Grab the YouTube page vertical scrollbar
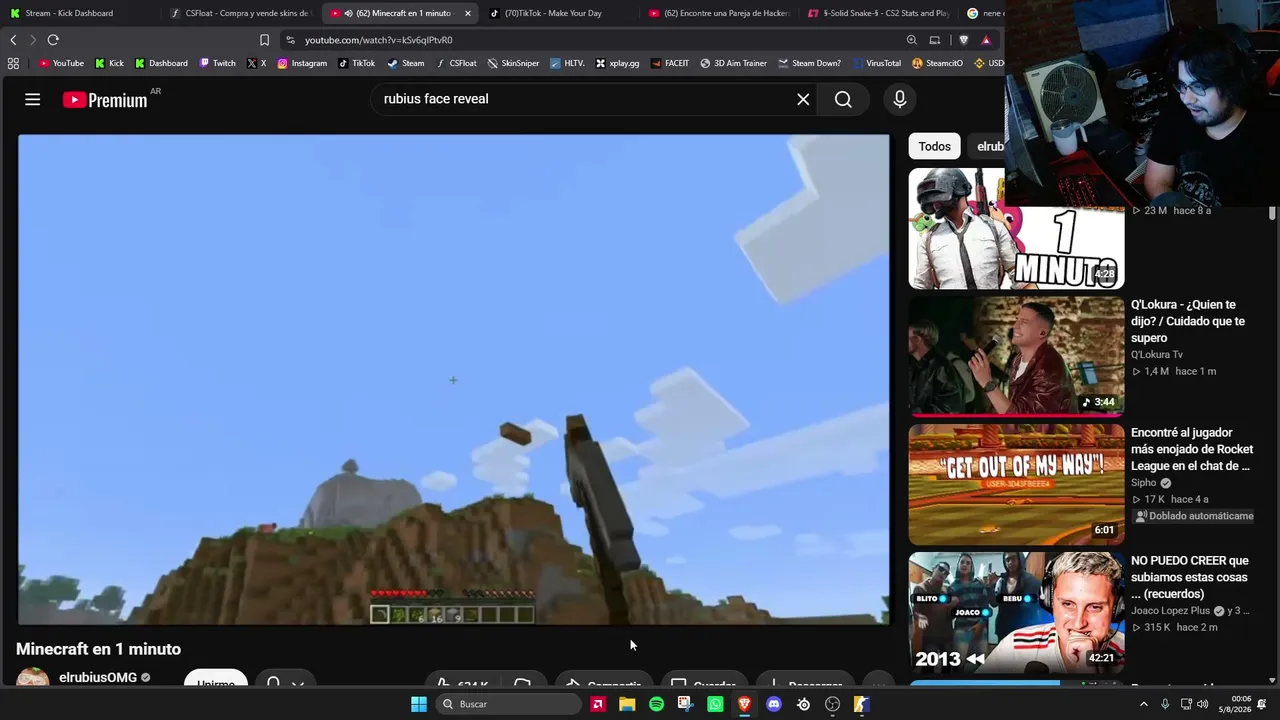The height and width of the screenshot is (720, 1280). coord(1272,213)
